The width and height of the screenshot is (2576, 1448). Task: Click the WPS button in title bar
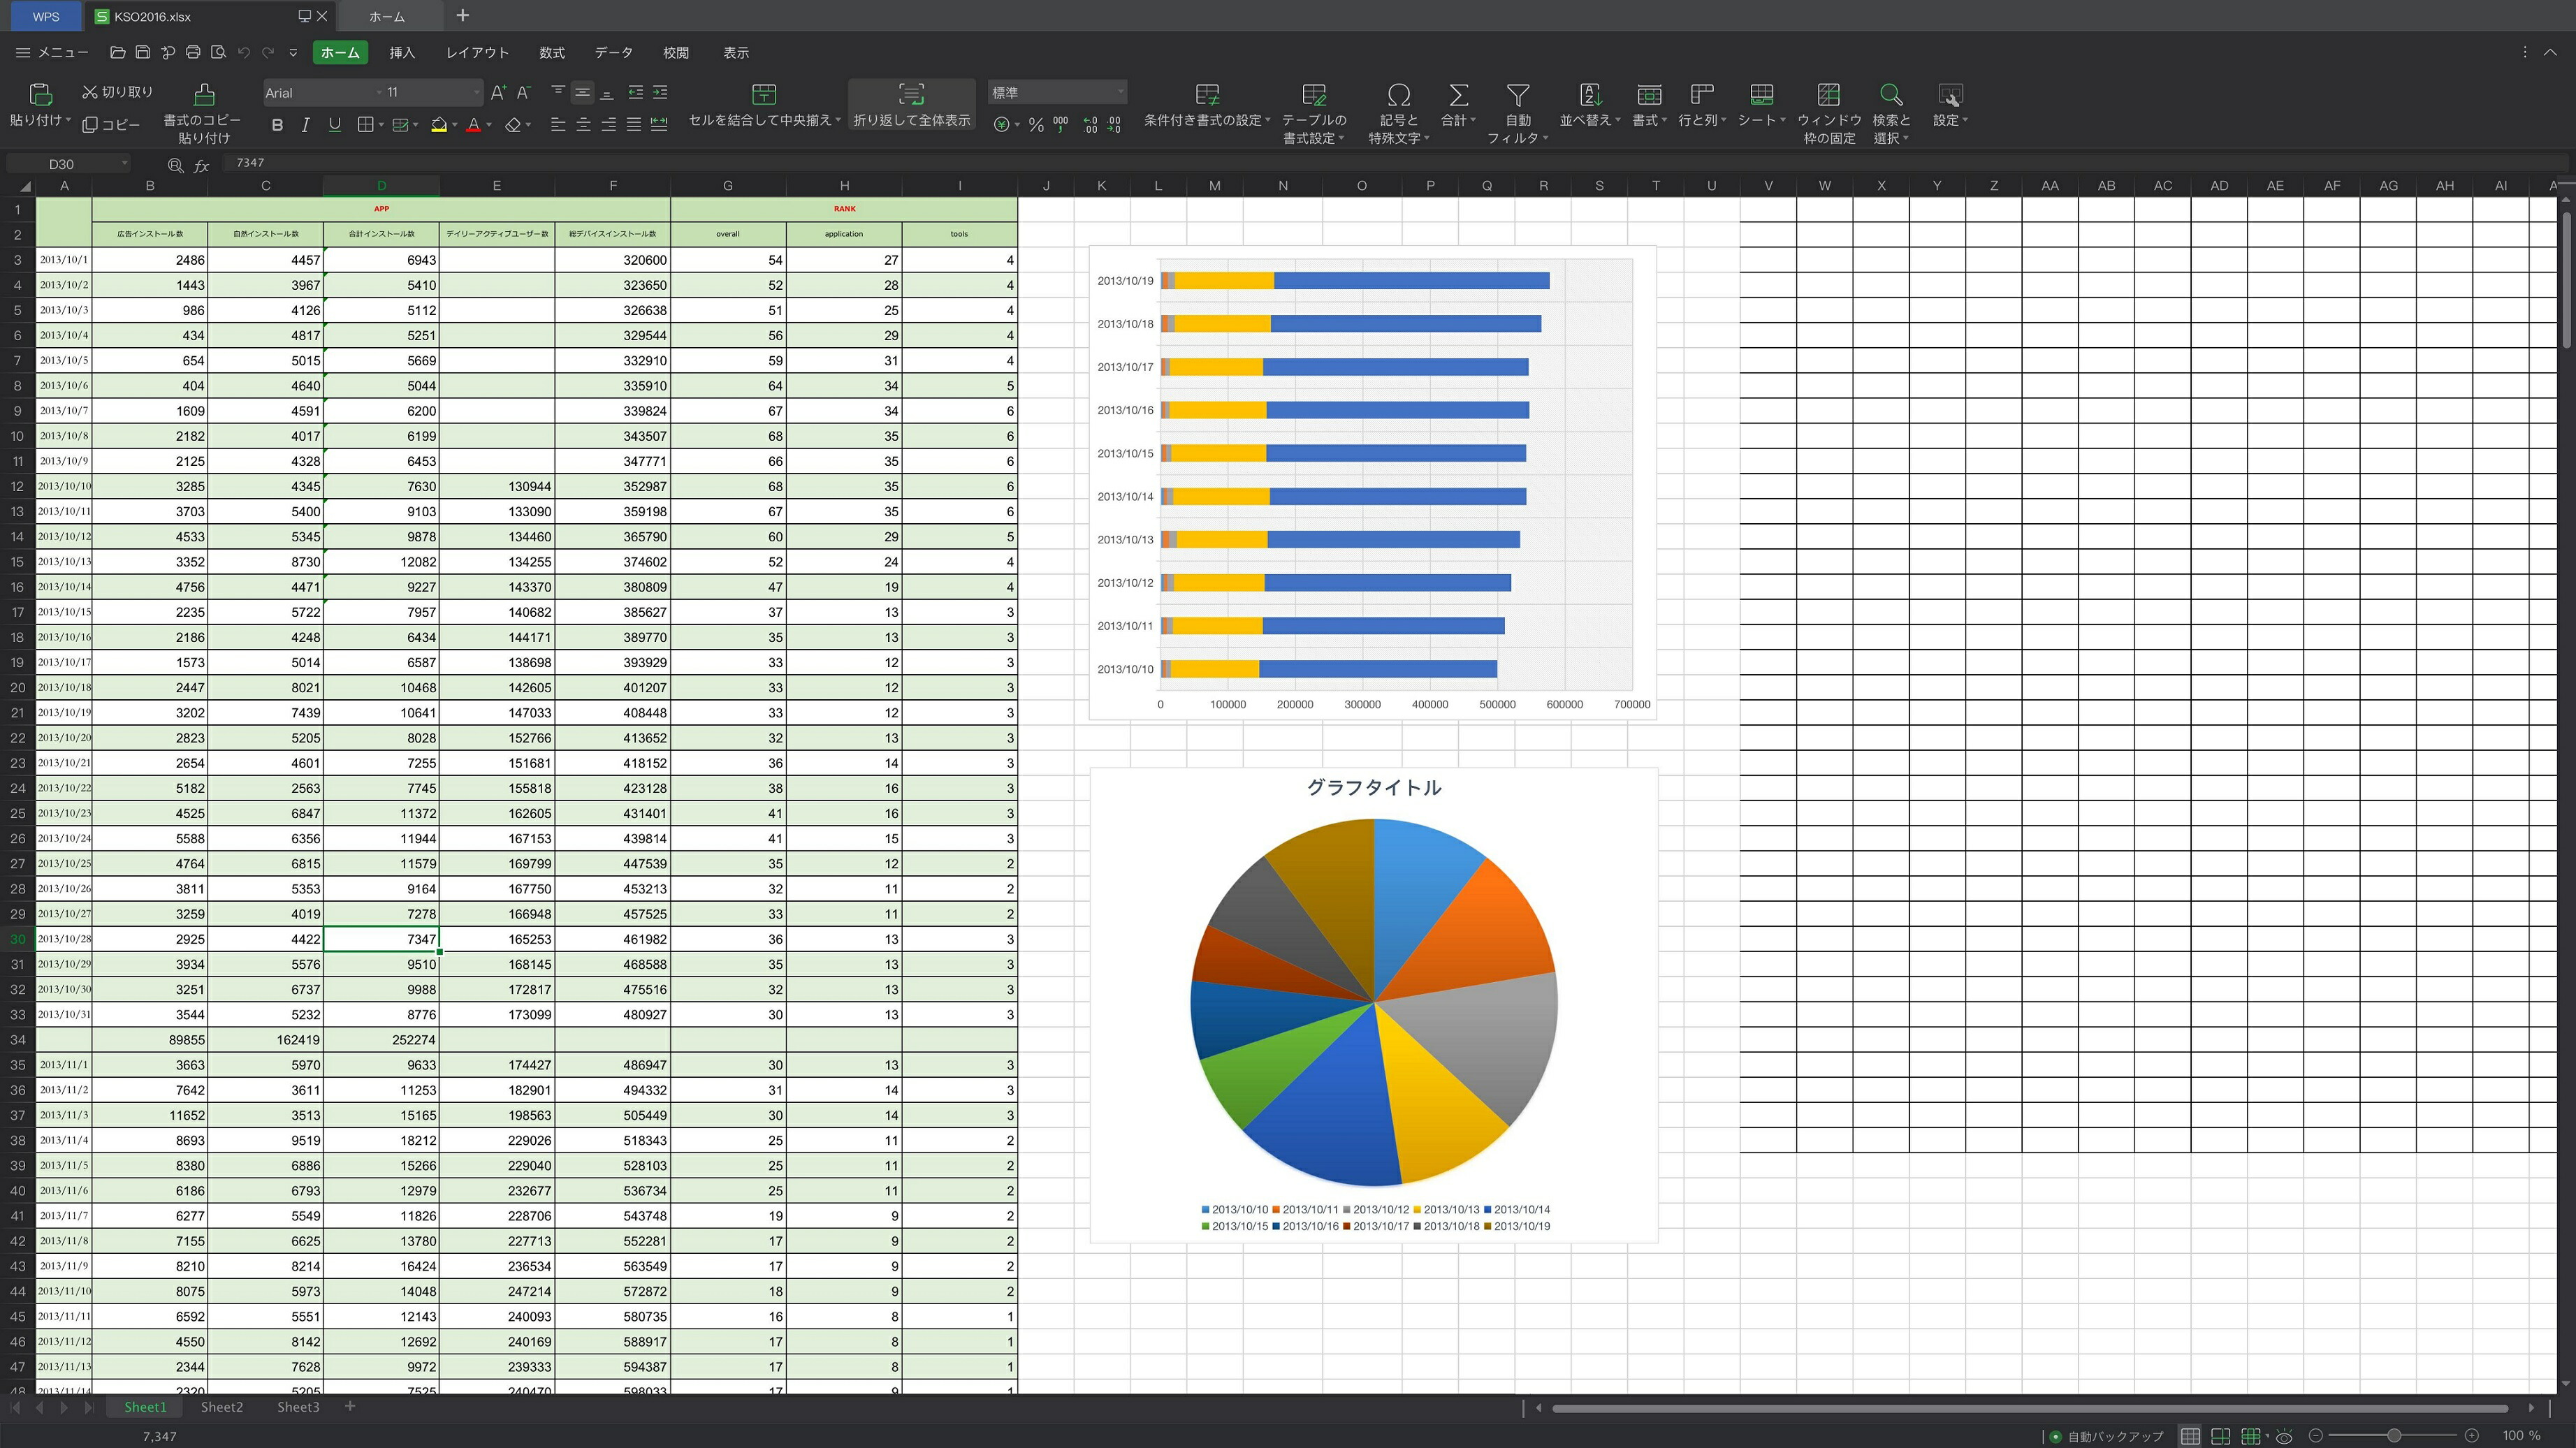(46, 16)
